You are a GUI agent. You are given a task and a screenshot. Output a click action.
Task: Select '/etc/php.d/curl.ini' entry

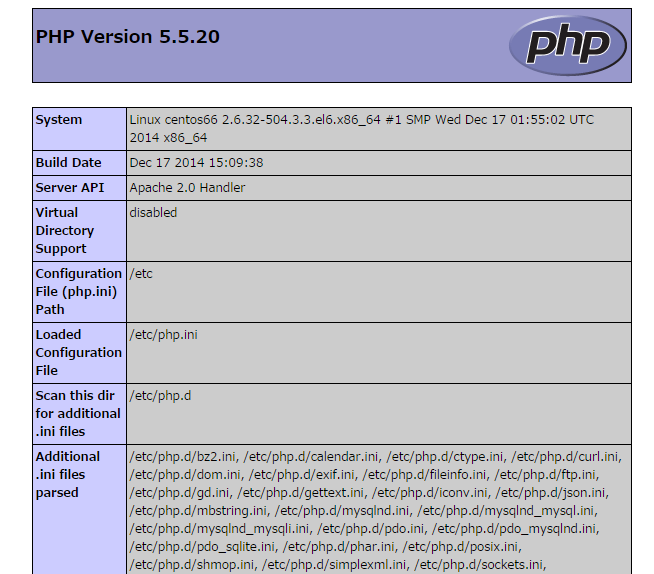[564, 457]
